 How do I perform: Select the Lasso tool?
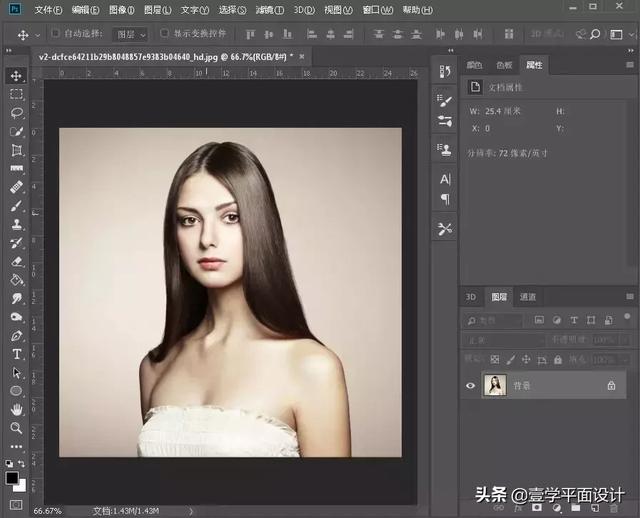(16, 113)
